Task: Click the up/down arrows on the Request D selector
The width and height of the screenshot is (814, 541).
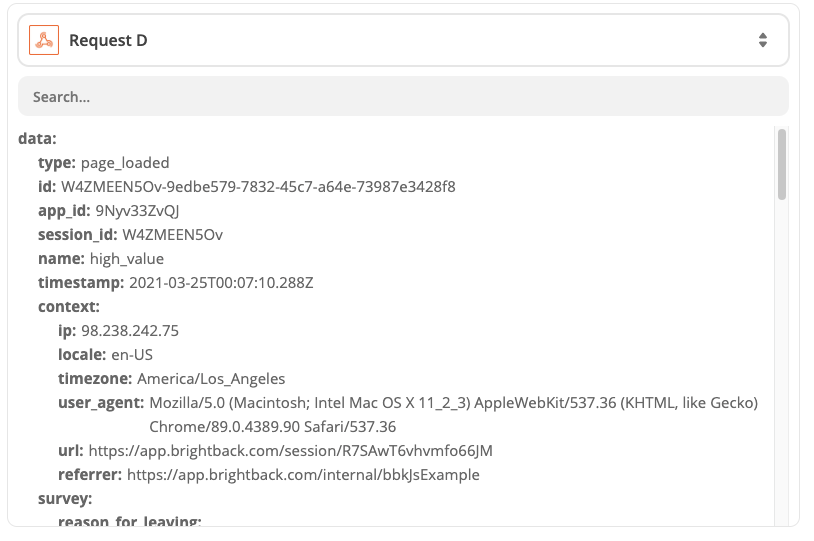Action: pos(763,40)
